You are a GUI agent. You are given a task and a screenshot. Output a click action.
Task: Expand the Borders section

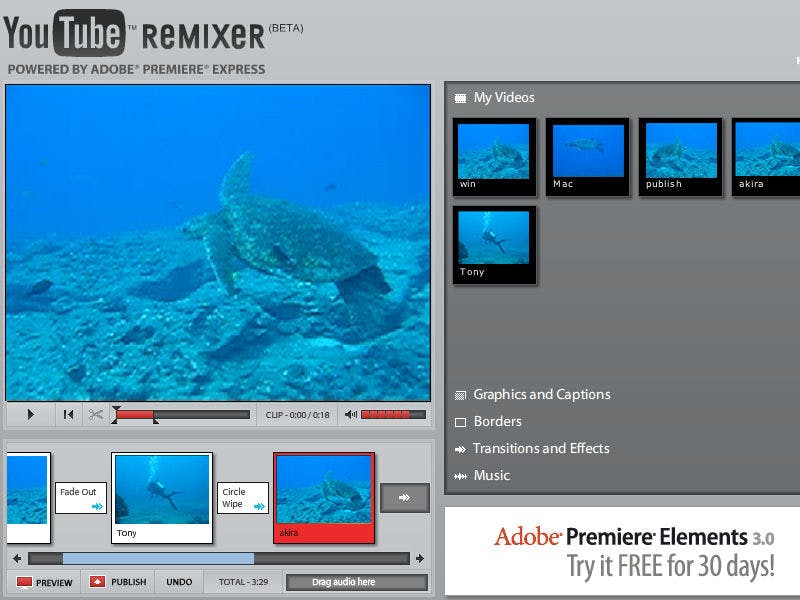[x=498, y=421]
